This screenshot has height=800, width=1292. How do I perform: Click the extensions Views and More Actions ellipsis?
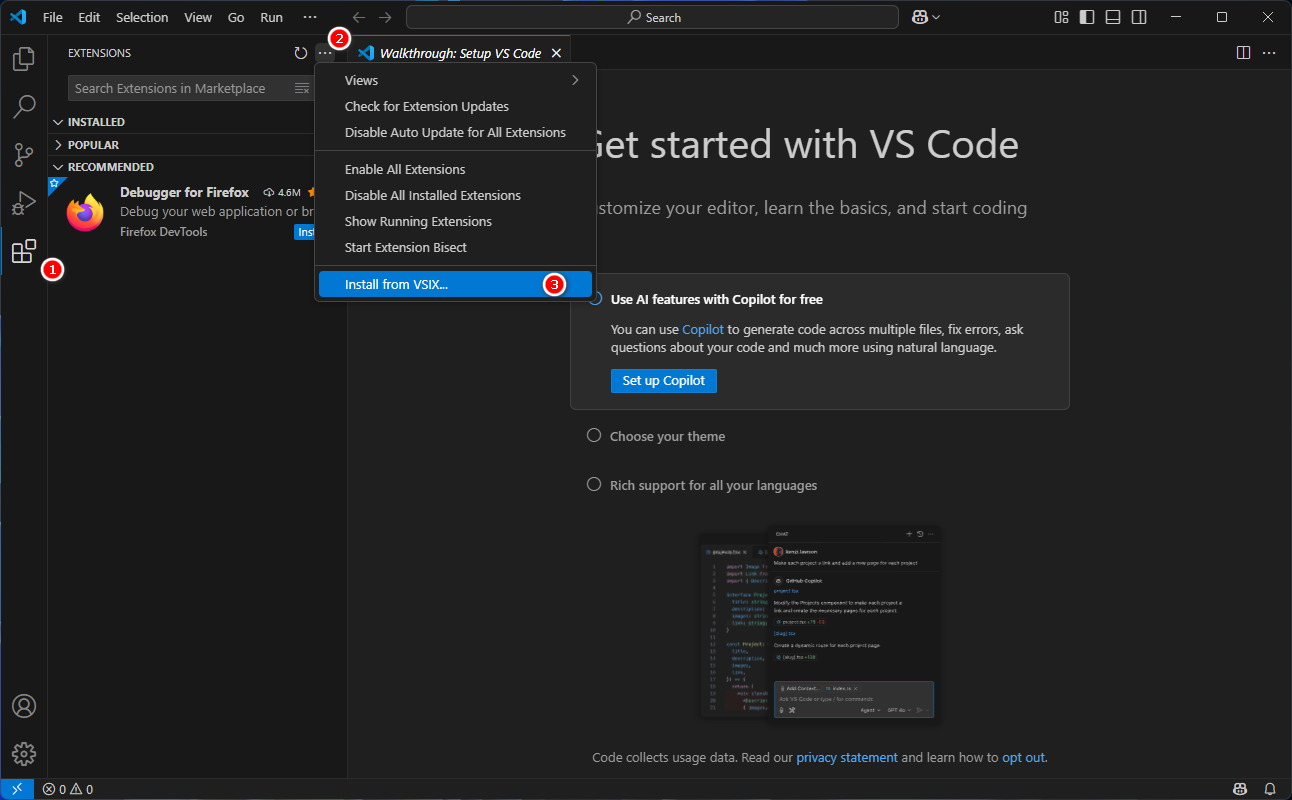(325, 53)
